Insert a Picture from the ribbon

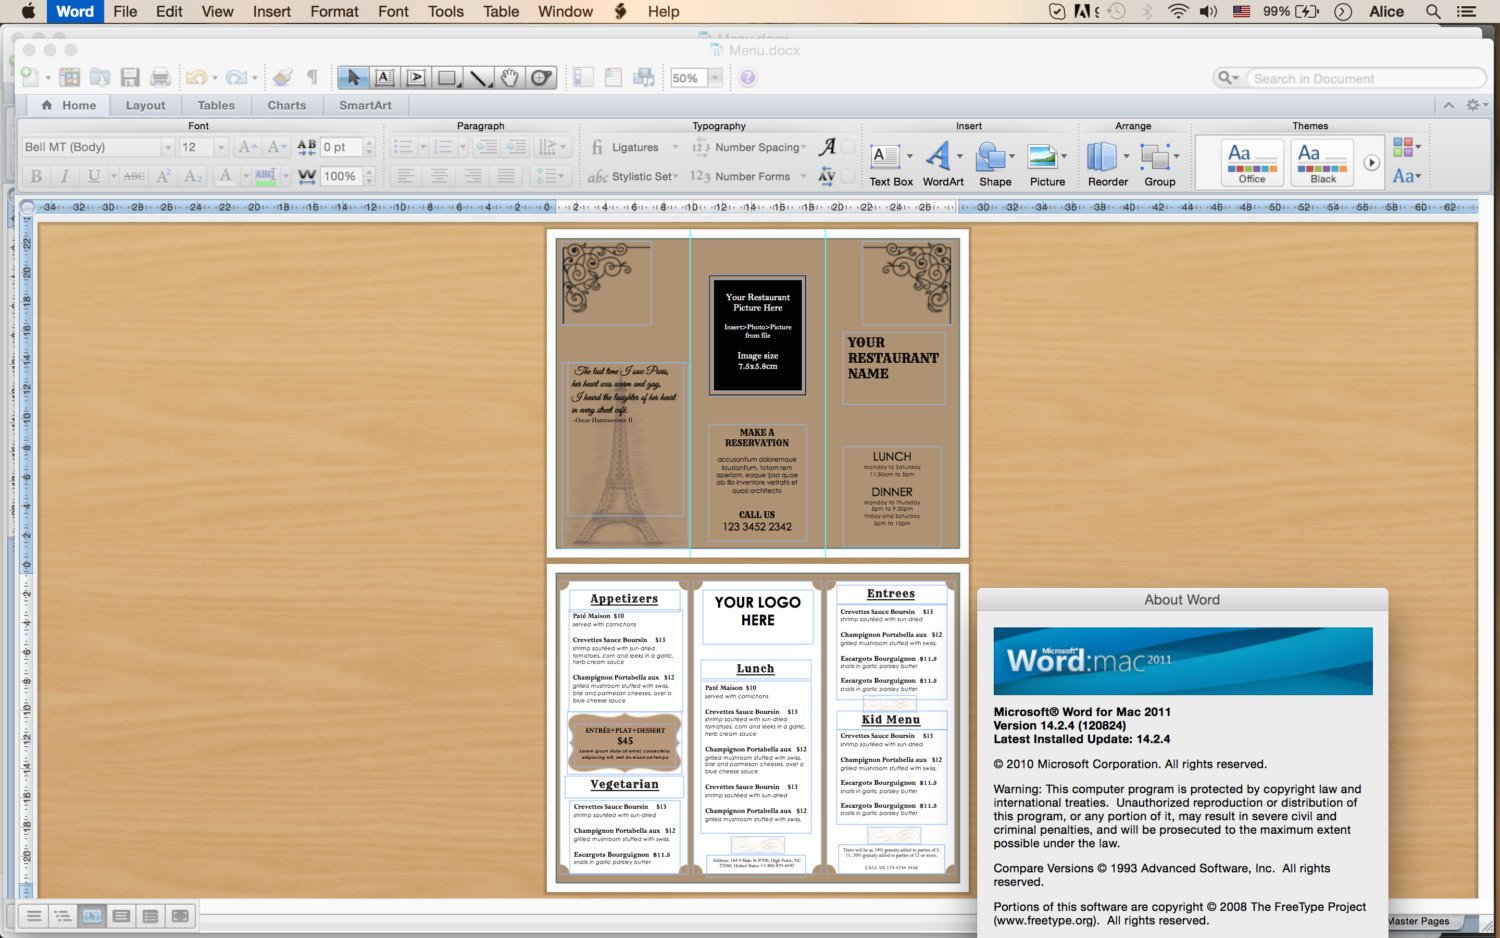coord(1047,163)
